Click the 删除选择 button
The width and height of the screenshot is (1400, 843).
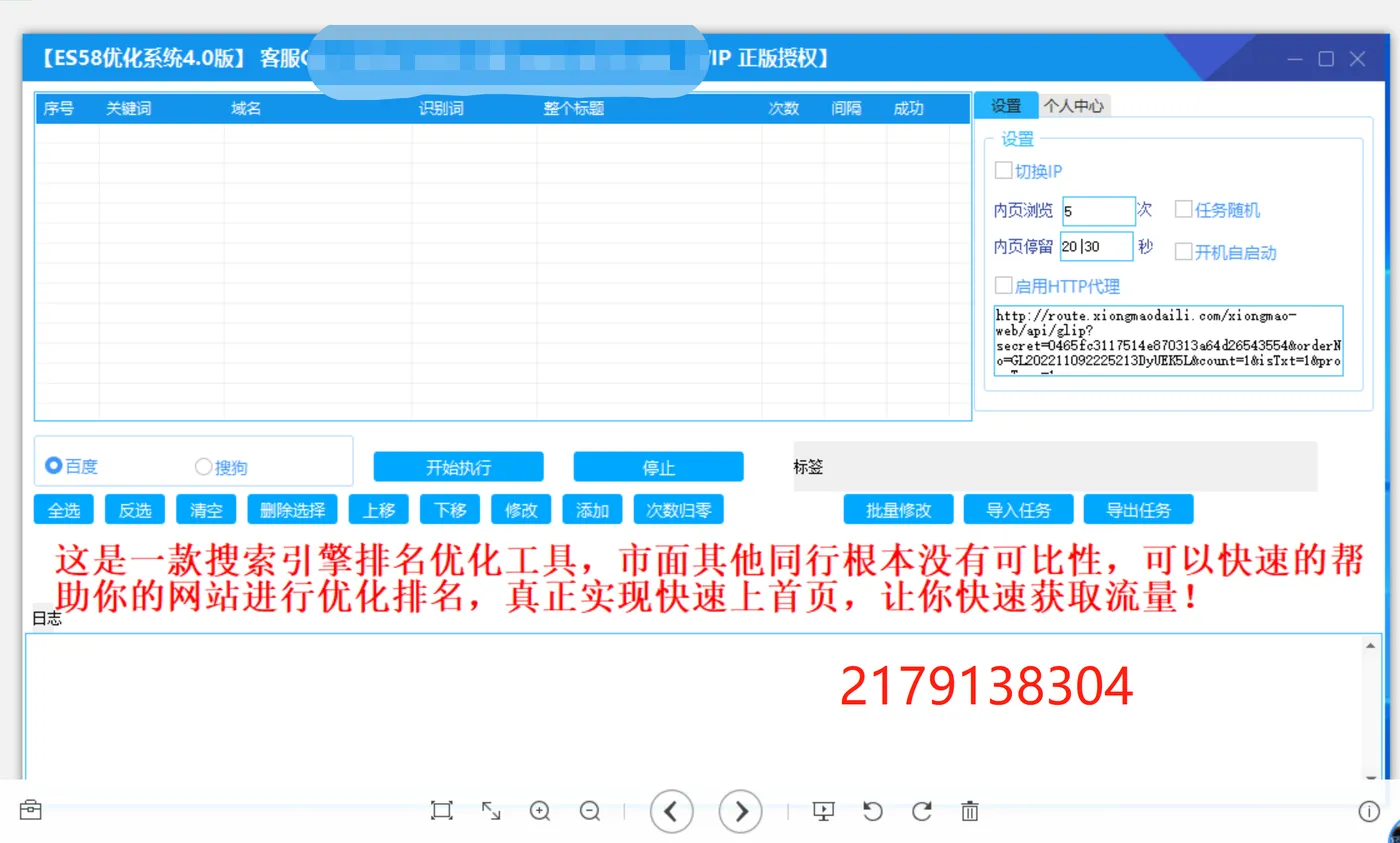(x=293, y=510)
